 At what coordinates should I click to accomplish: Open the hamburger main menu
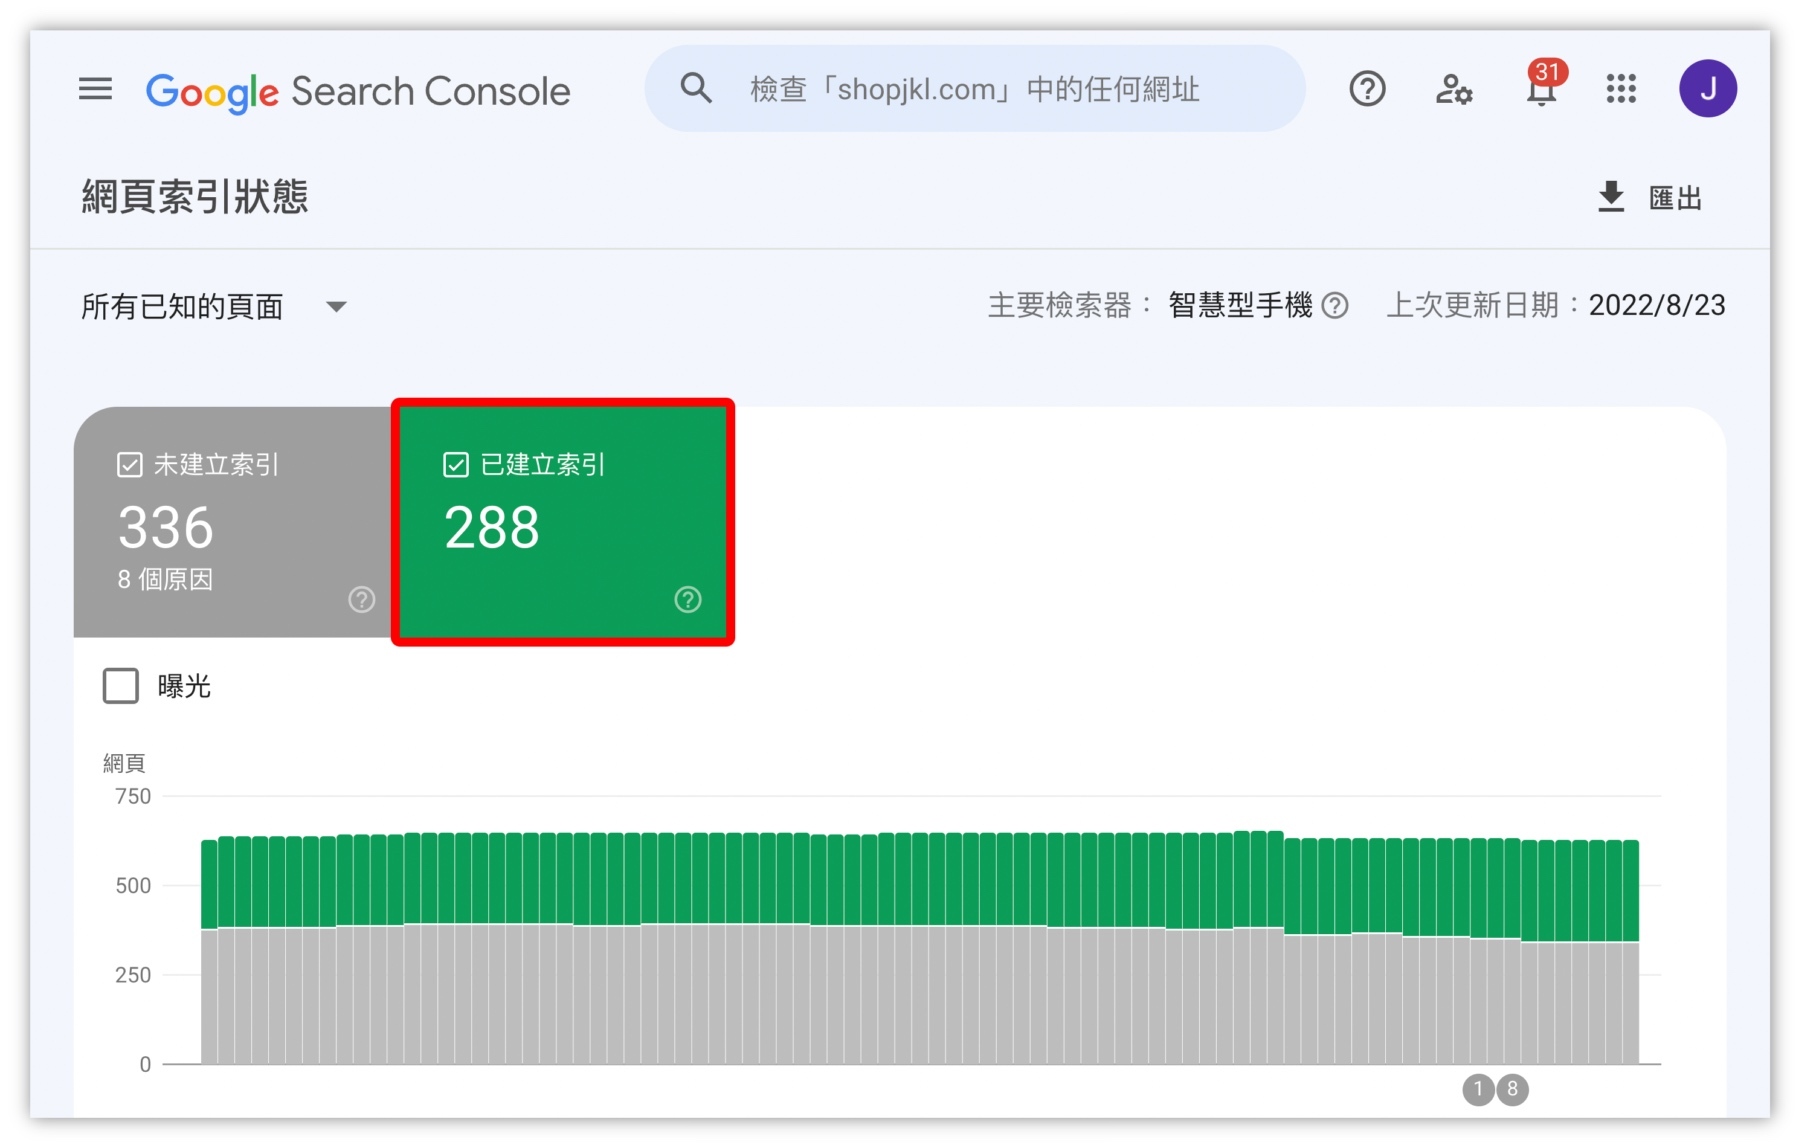(95, 90)
